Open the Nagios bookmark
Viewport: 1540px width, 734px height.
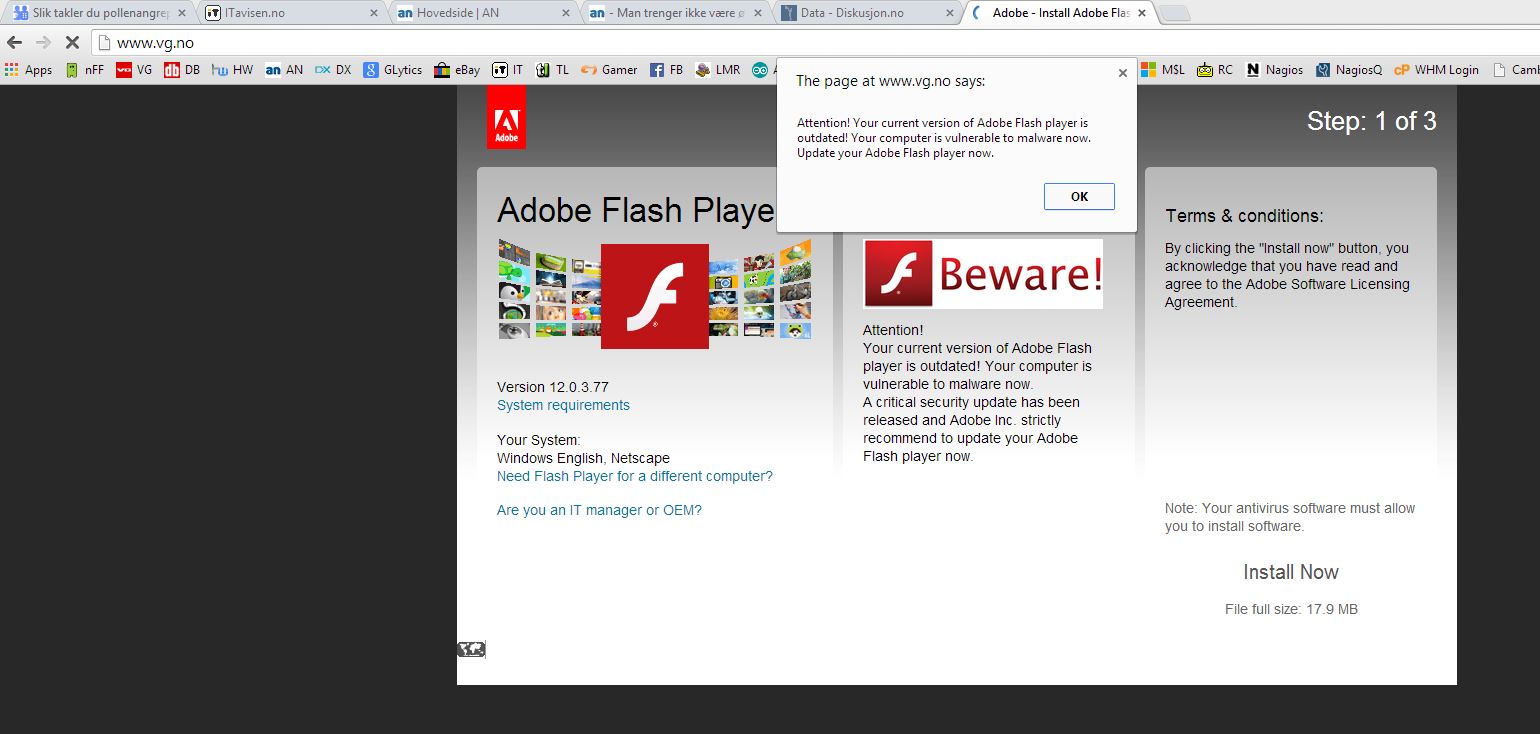(1275, 70)
